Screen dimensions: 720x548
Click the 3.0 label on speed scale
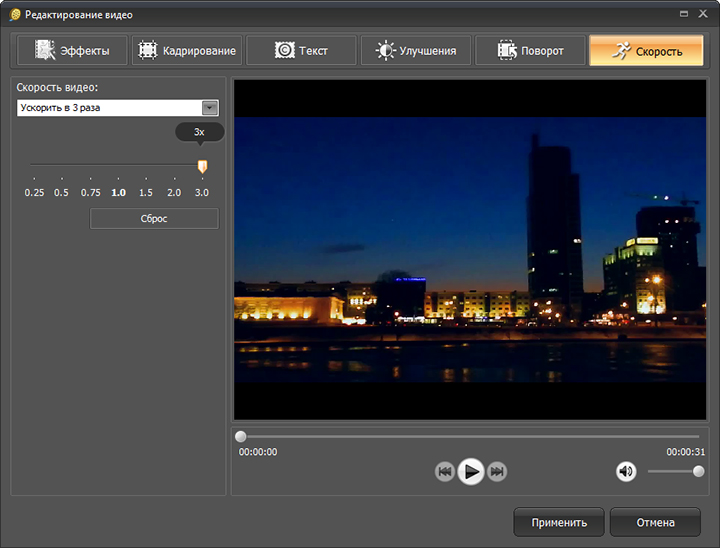click(202, 192)
